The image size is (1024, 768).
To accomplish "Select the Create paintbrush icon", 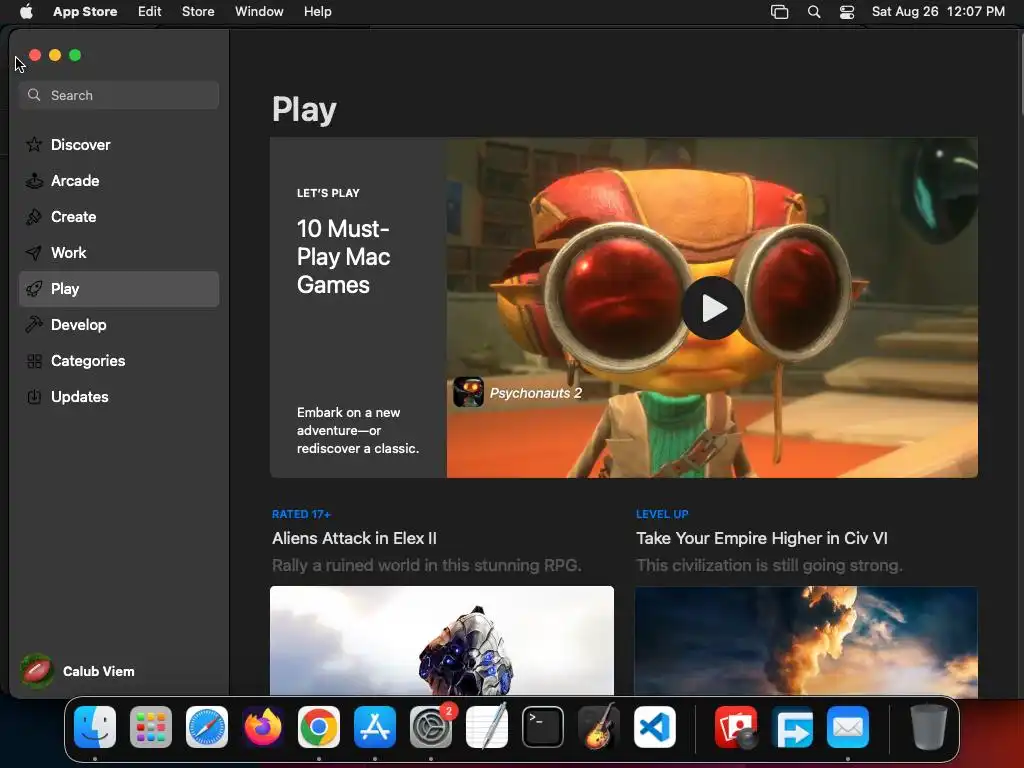I will (34, 216).
